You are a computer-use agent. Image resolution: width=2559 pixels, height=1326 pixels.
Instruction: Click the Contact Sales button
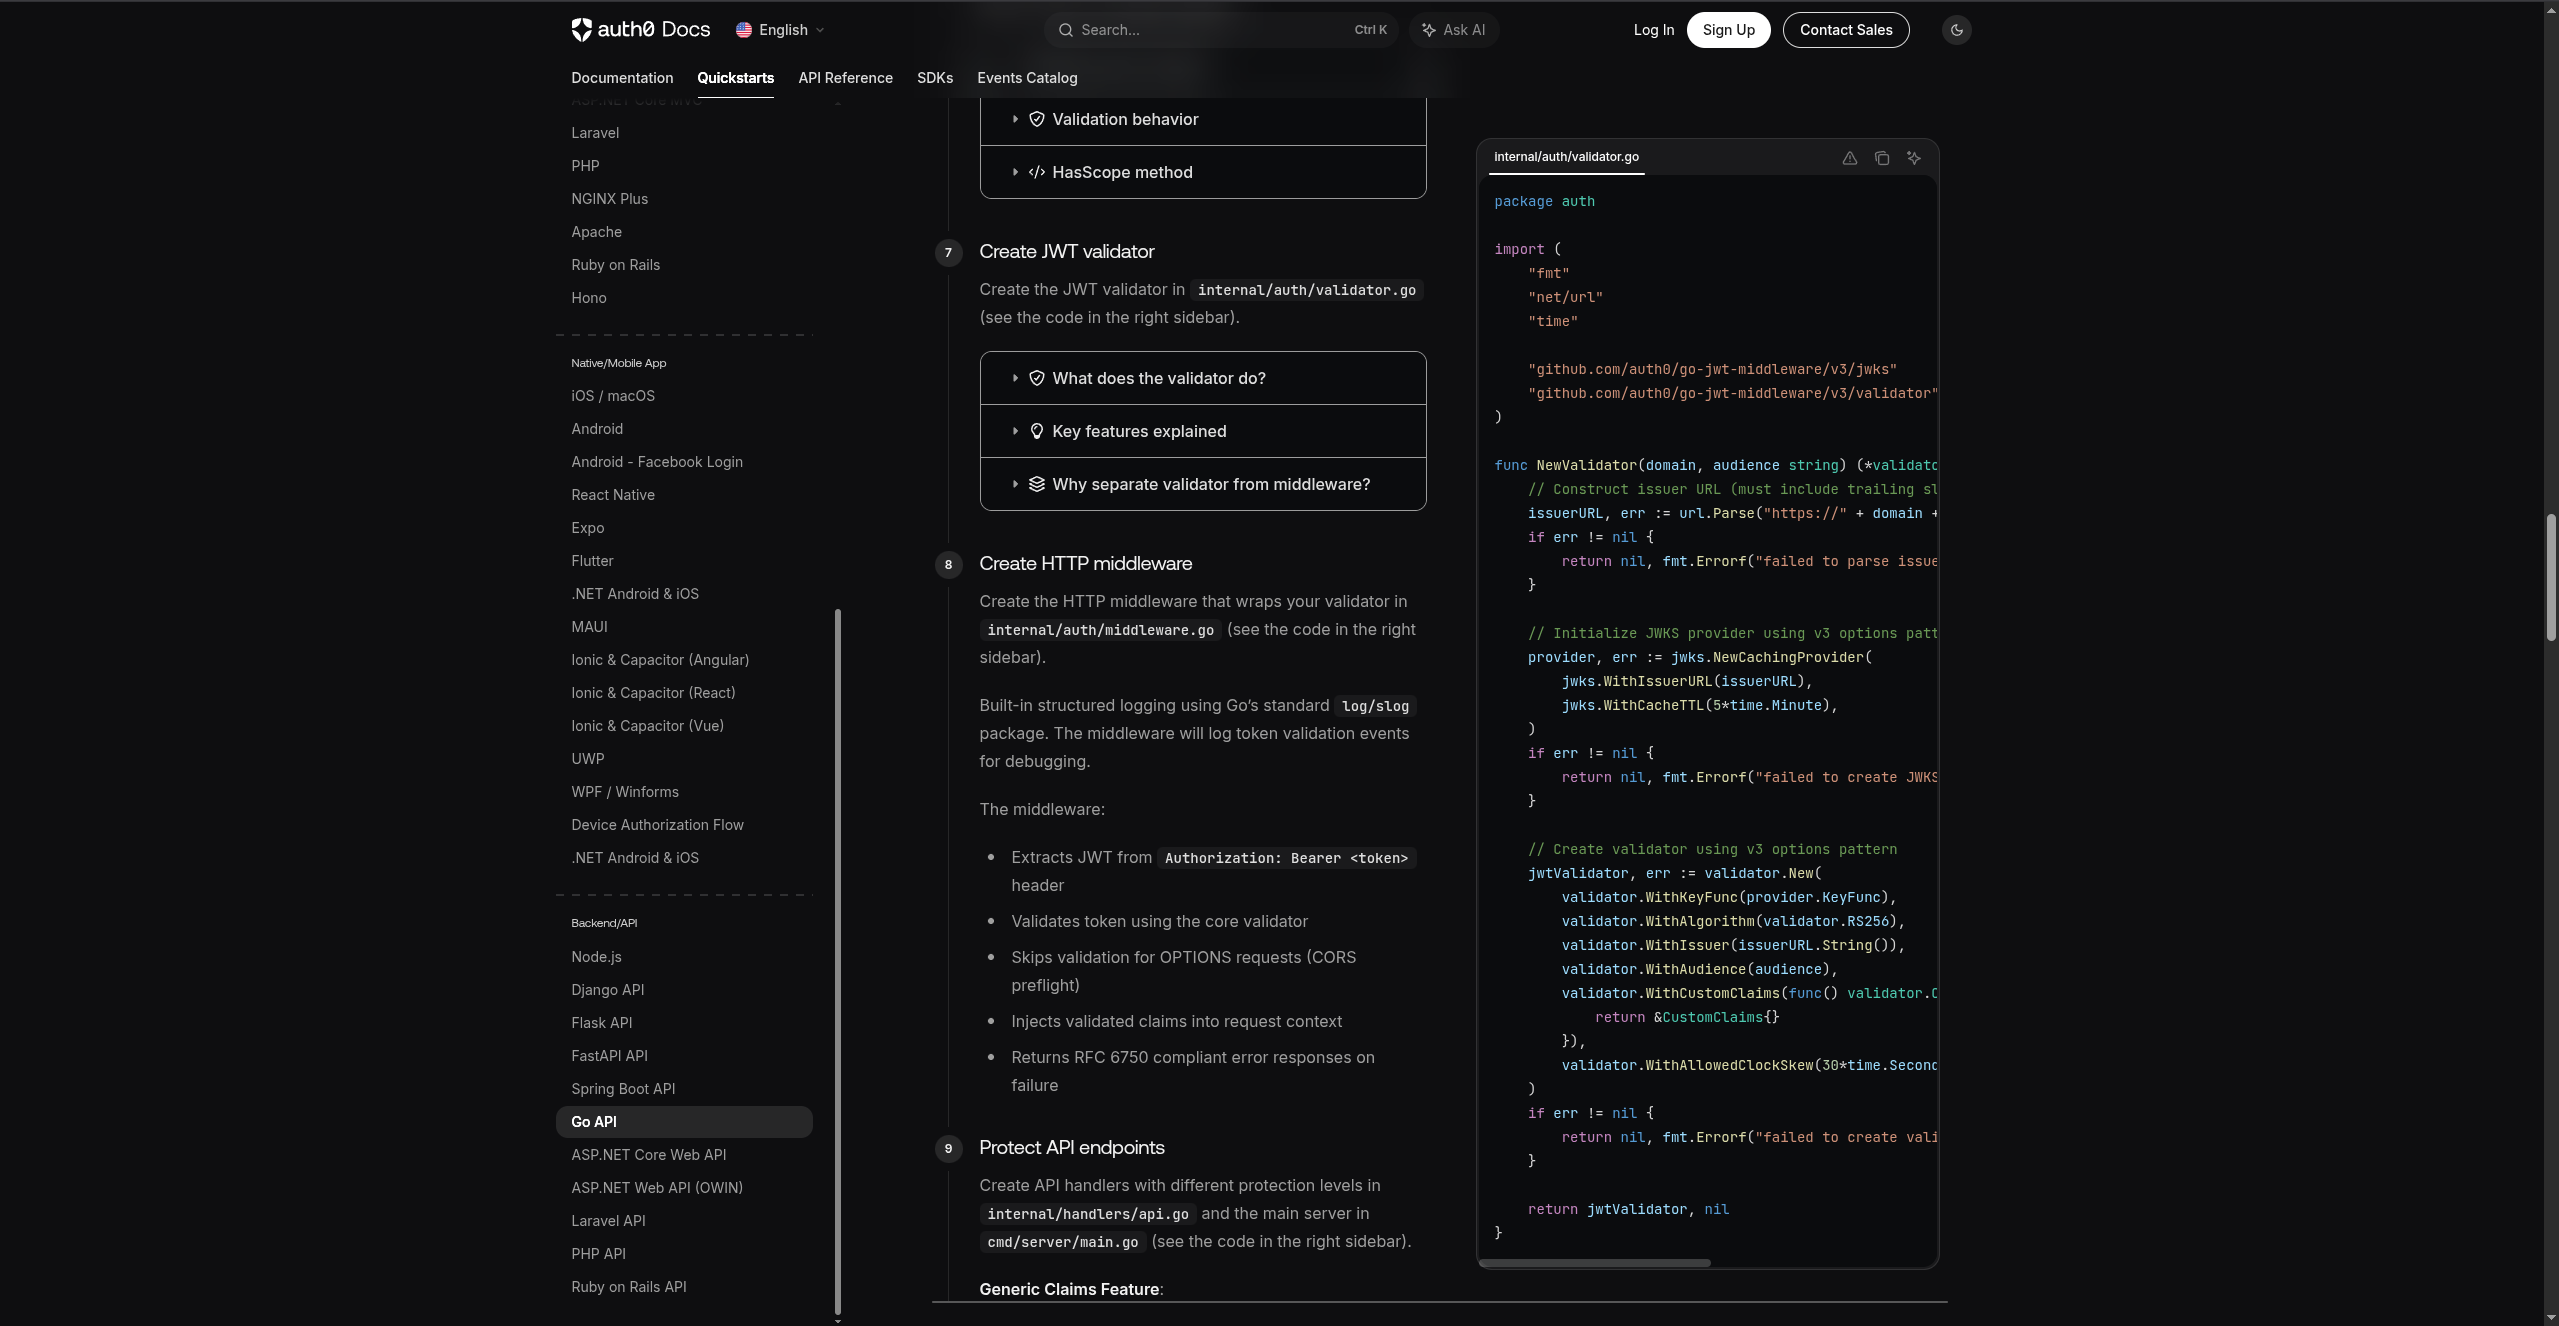1846,30
